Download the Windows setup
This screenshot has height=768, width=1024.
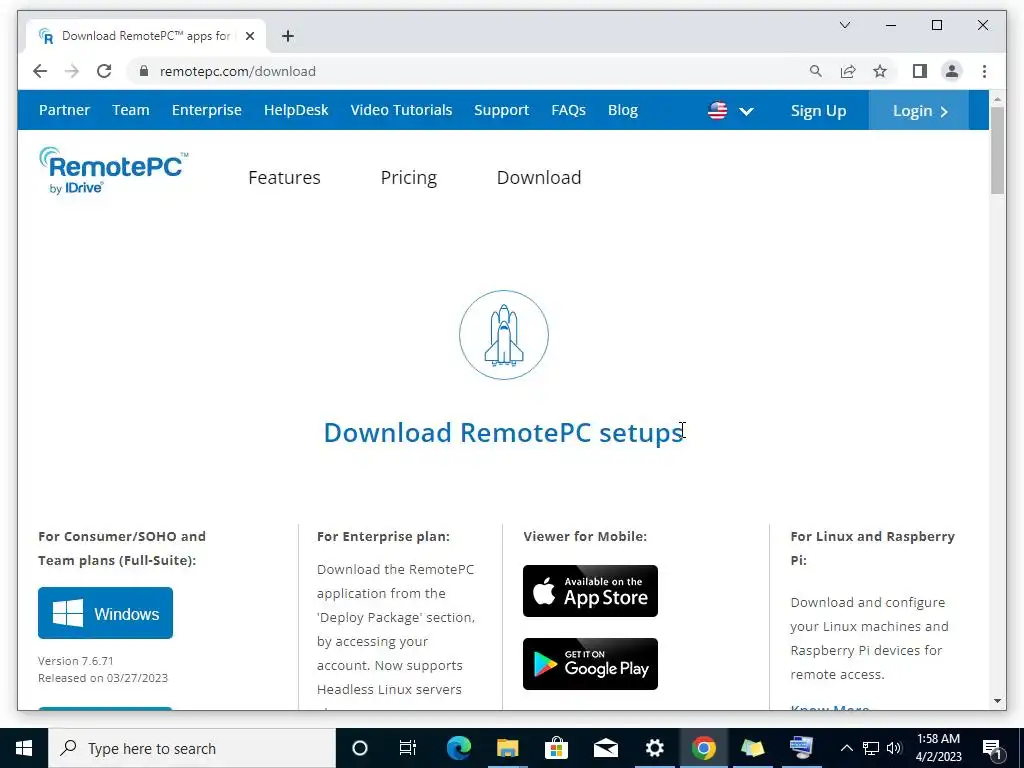tap(105, 613)
